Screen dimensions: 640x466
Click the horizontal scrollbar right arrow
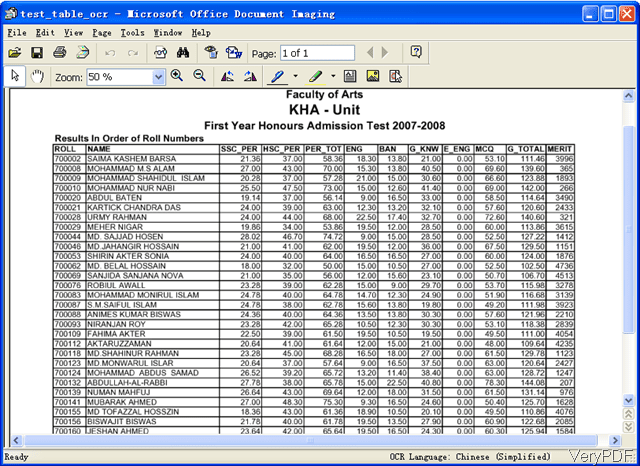pyautogui.click(x=615, y=440)
